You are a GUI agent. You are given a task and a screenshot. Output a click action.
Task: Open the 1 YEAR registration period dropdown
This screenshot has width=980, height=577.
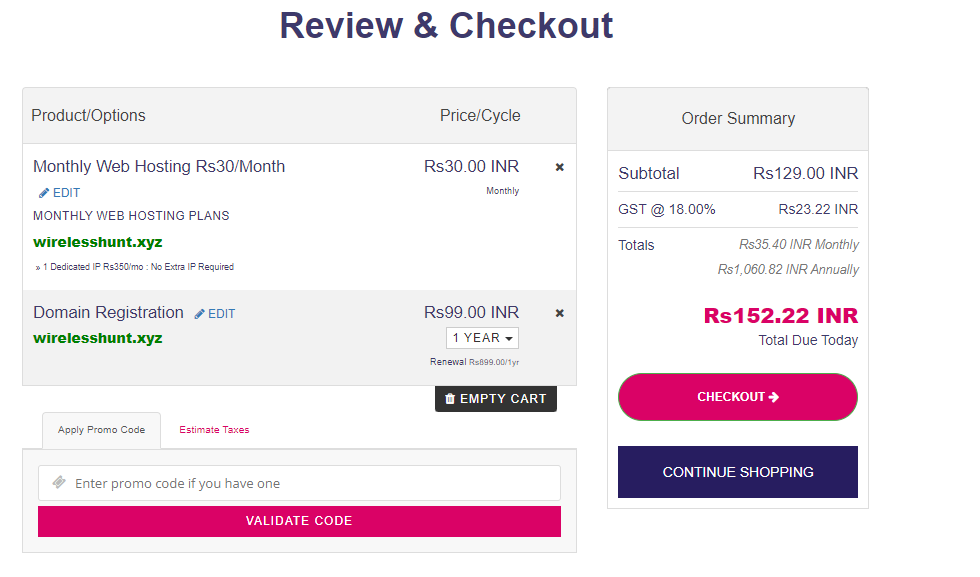(482, 338)
